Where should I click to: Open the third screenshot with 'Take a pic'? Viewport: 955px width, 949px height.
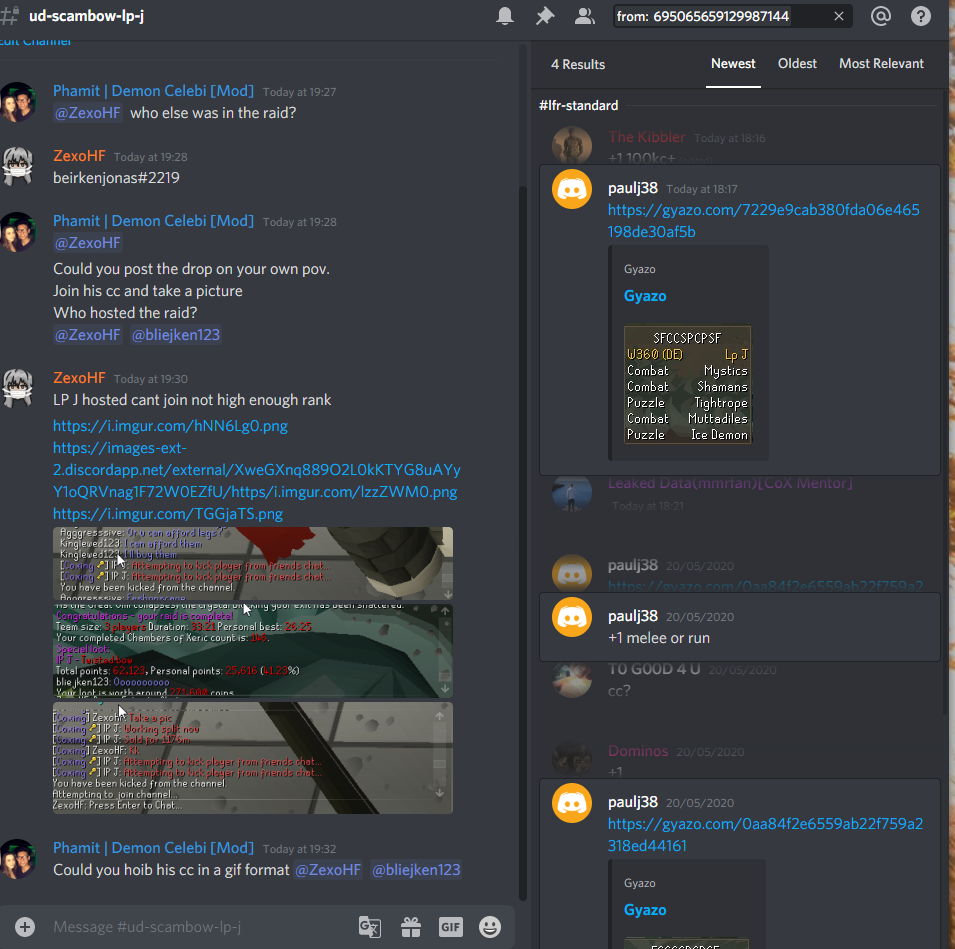pyautogui.click(x=253, y=758)
